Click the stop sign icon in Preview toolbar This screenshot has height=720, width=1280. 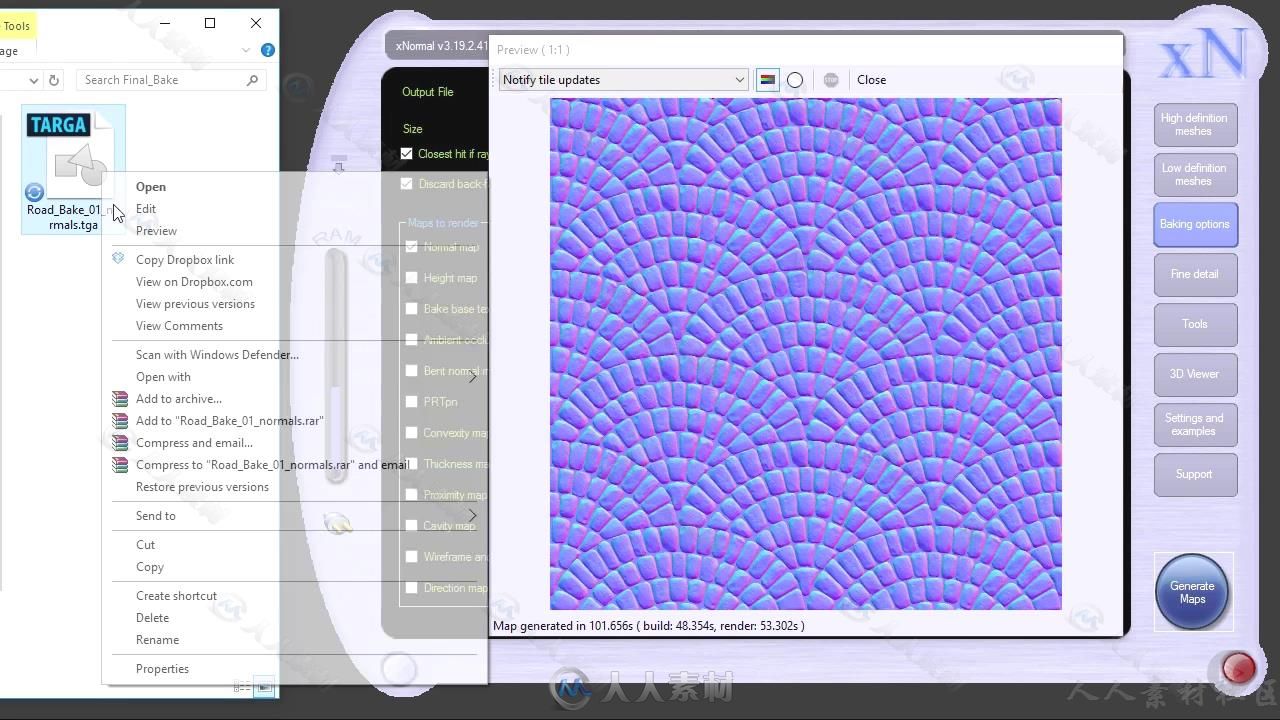pyautogui.click(x=831, y=80)
